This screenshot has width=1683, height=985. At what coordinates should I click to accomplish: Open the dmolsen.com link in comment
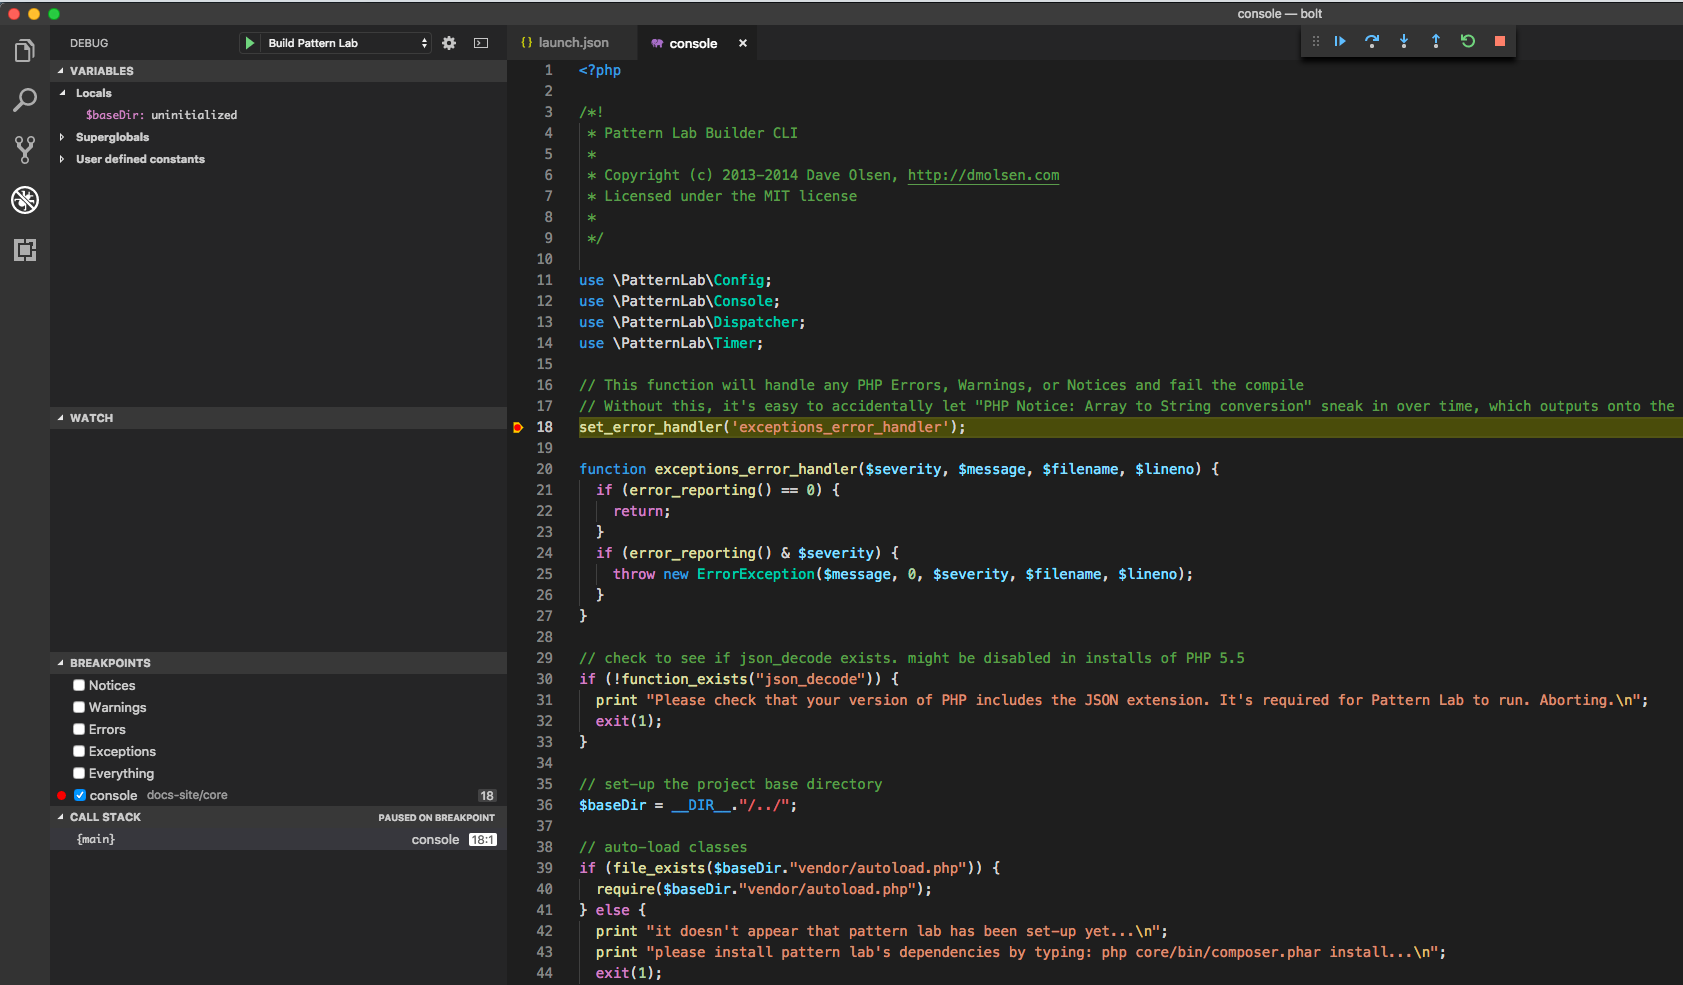coord(983,175)
